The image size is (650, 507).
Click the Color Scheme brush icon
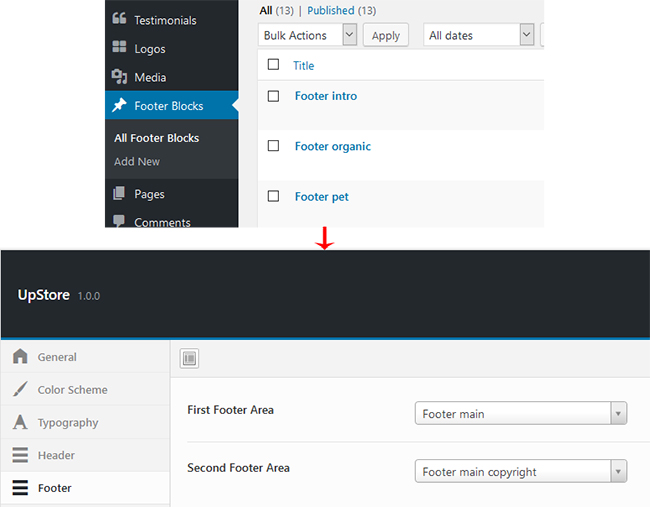(x=20, y=390)
